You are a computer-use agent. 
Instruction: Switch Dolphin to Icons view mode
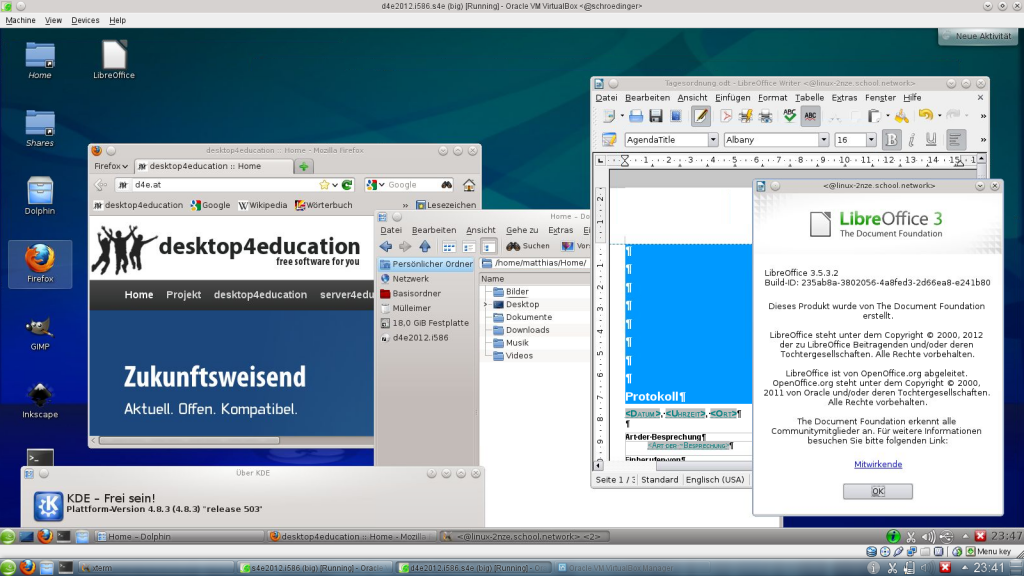click(449, 247)
